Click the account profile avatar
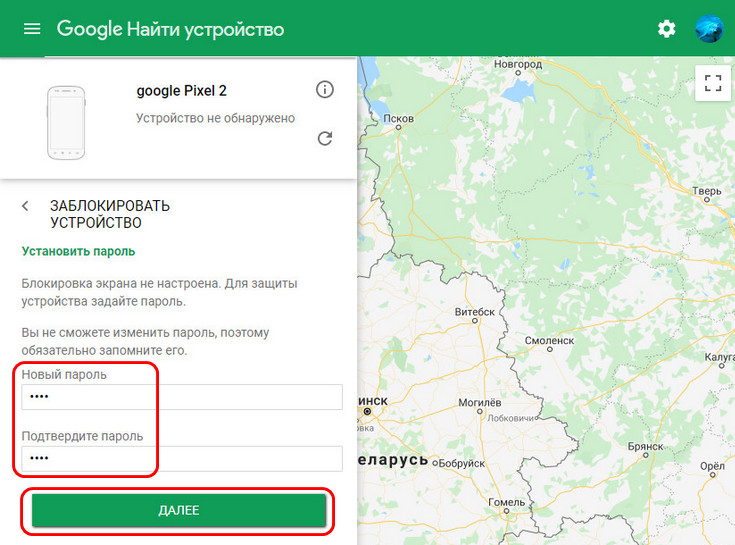The height and width of the screenshot is (545, 735). point(709,29)
